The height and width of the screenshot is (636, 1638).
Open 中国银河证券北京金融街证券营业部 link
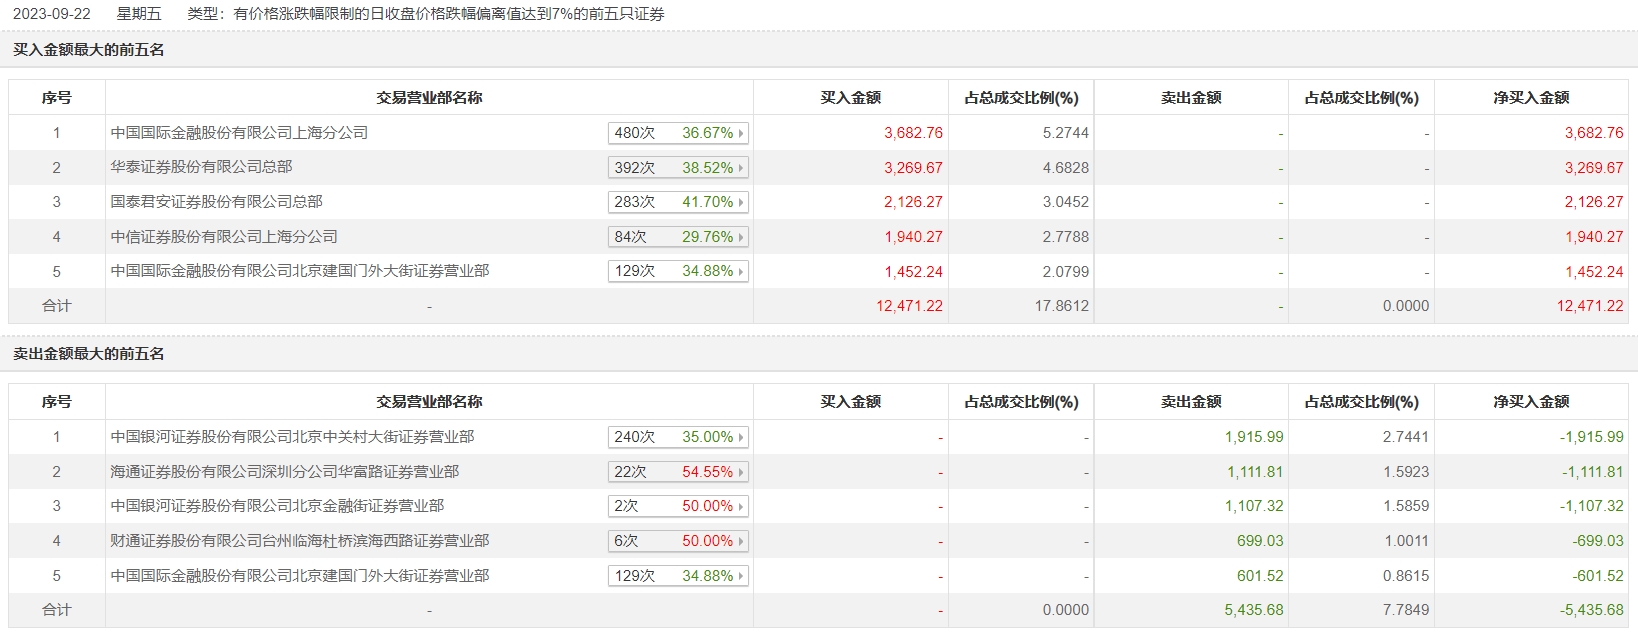(x=277, y=506)
